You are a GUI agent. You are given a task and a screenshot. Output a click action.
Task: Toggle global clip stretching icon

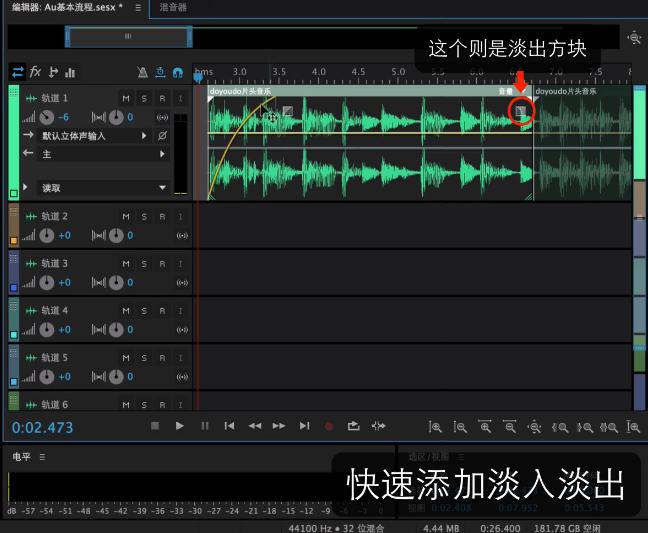[x=160, y=72]
